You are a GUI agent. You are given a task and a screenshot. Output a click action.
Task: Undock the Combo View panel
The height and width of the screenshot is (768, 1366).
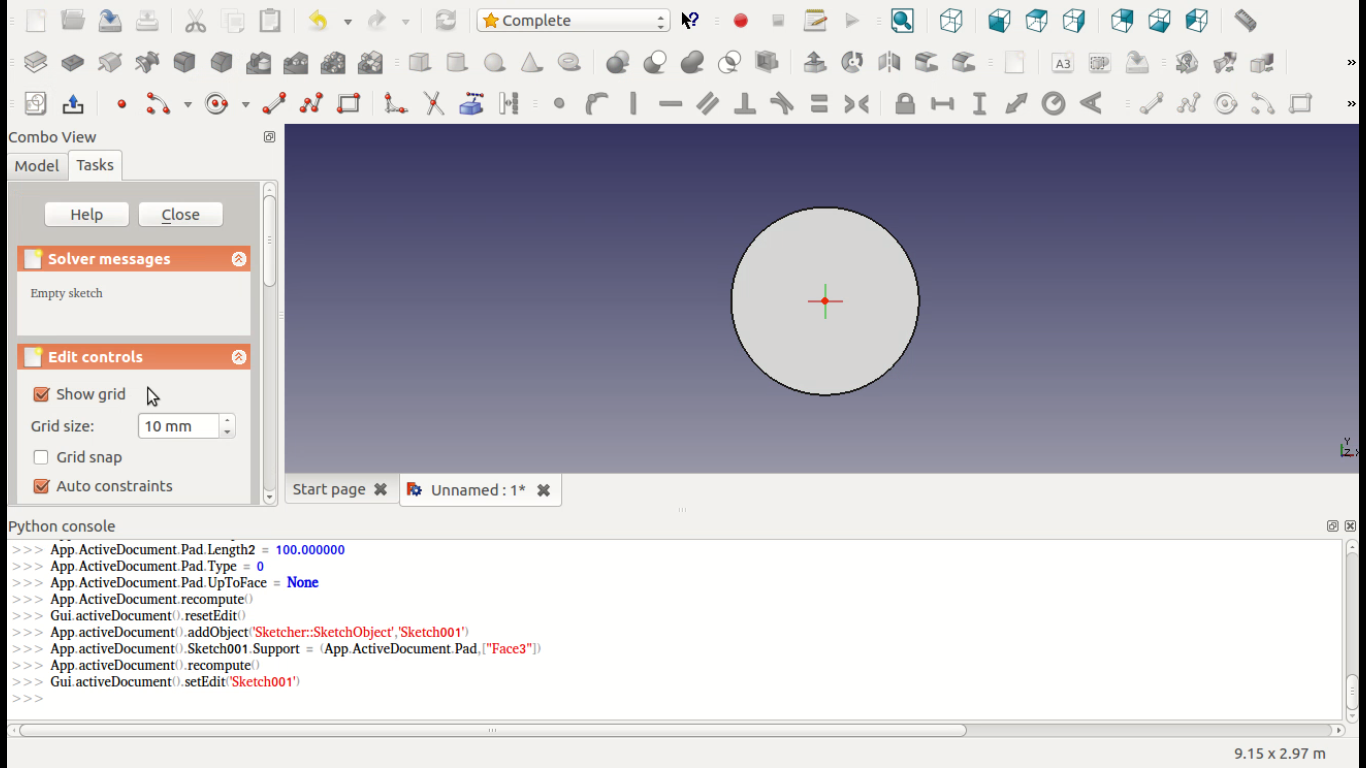(269, 137)
